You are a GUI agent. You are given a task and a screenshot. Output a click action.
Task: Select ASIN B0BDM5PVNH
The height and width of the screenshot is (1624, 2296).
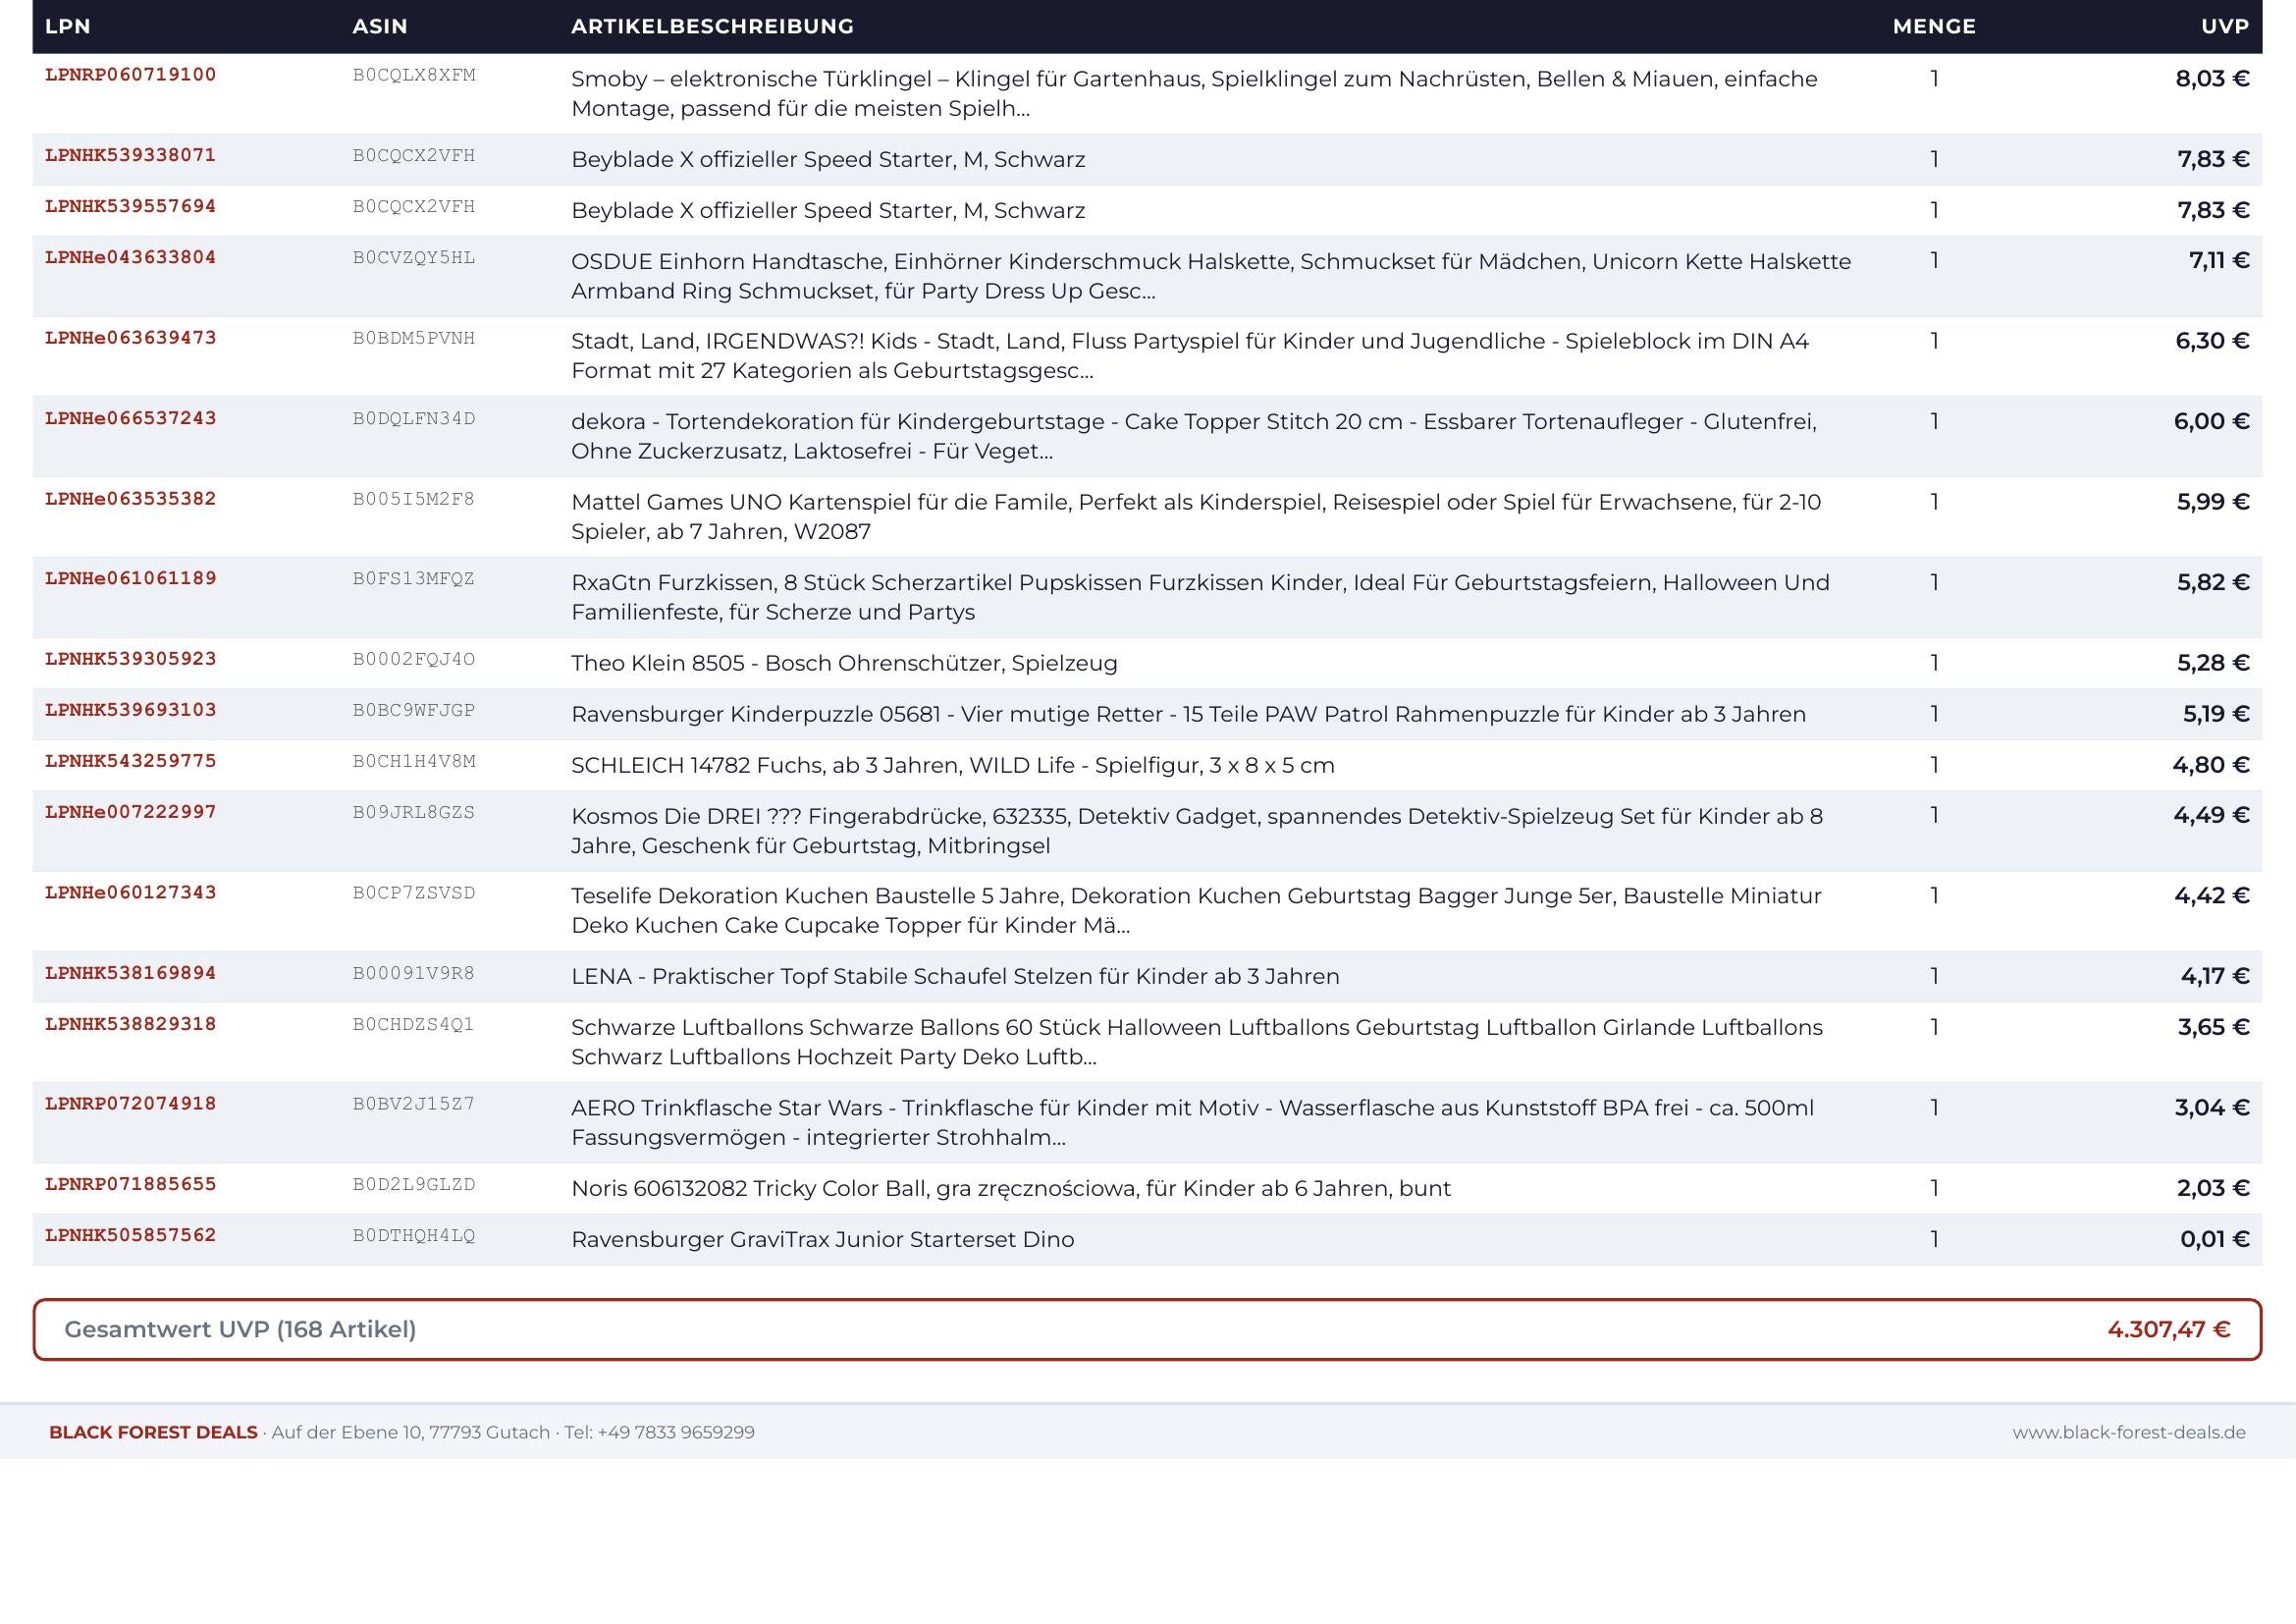(414, 338)
